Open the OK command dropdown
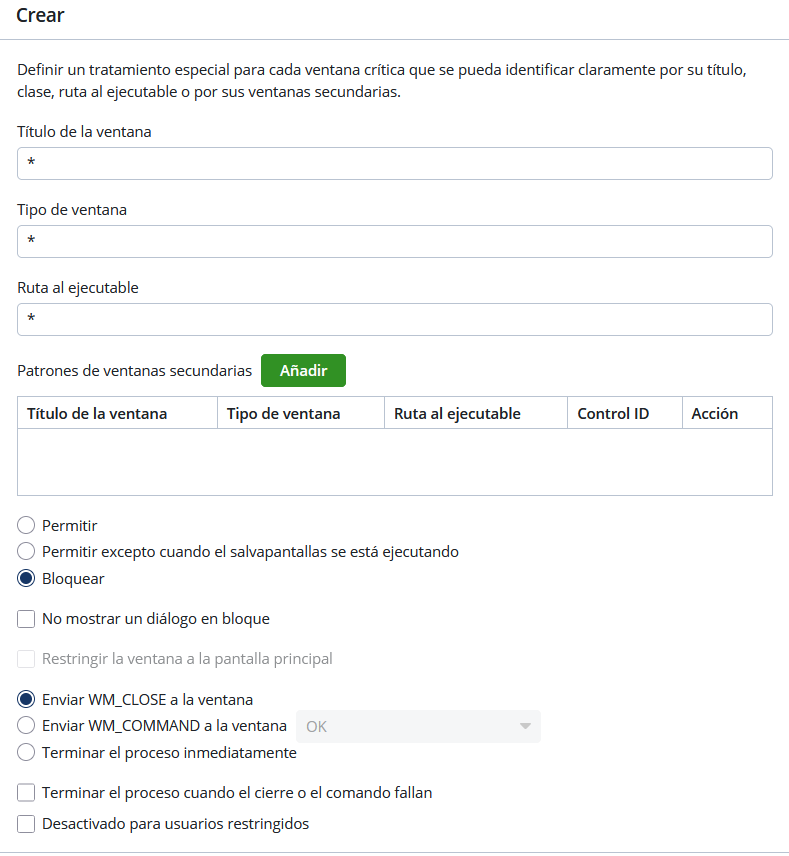This screenshot has height=856, width=789. 418,727
